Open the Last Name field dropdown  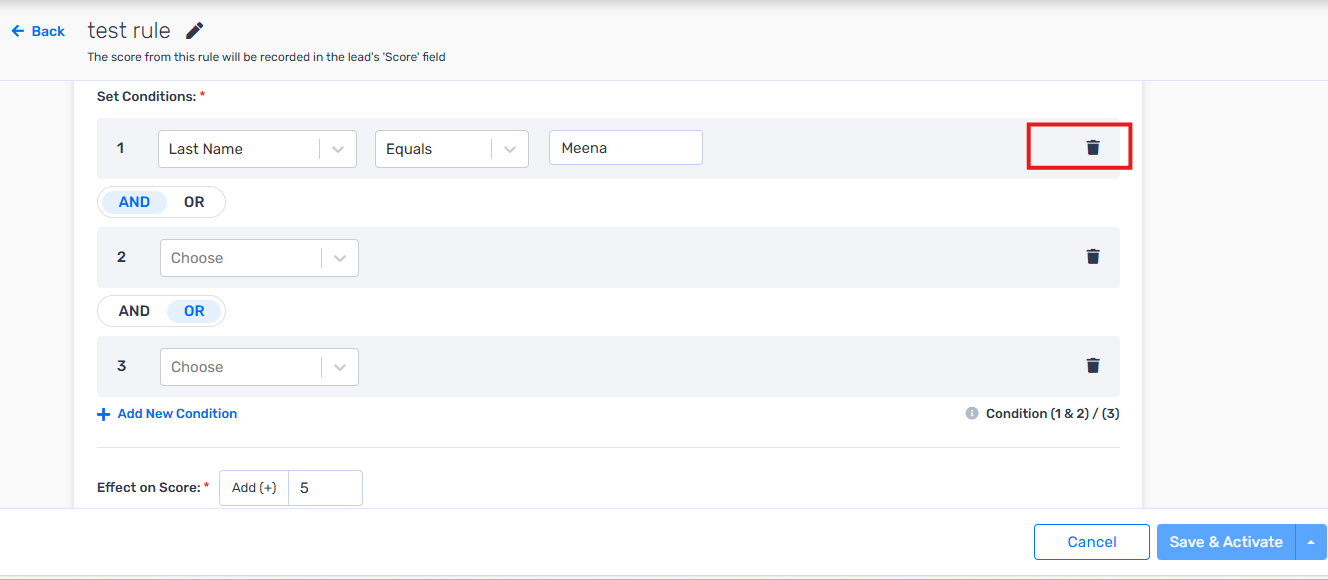[x=258, y=149]
